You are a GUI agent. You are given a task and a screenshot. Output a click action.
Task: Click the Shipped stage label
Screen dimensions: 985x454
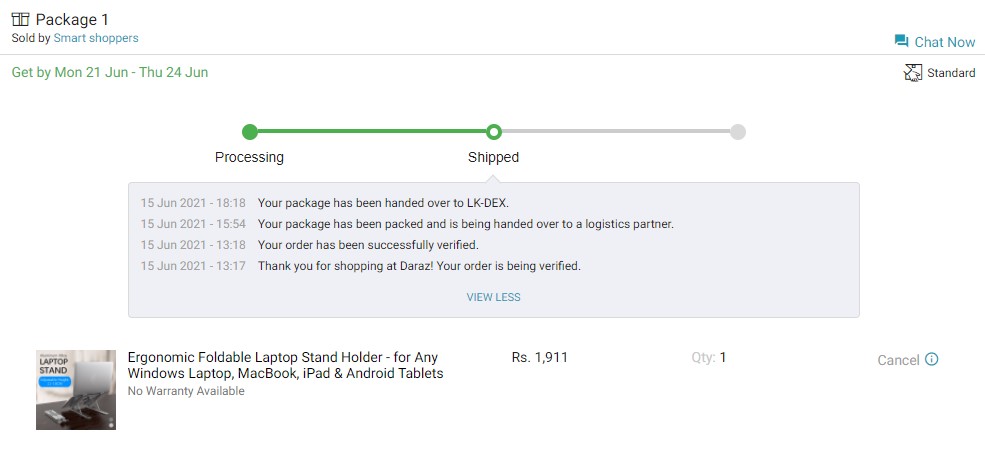tap(494, 157)
